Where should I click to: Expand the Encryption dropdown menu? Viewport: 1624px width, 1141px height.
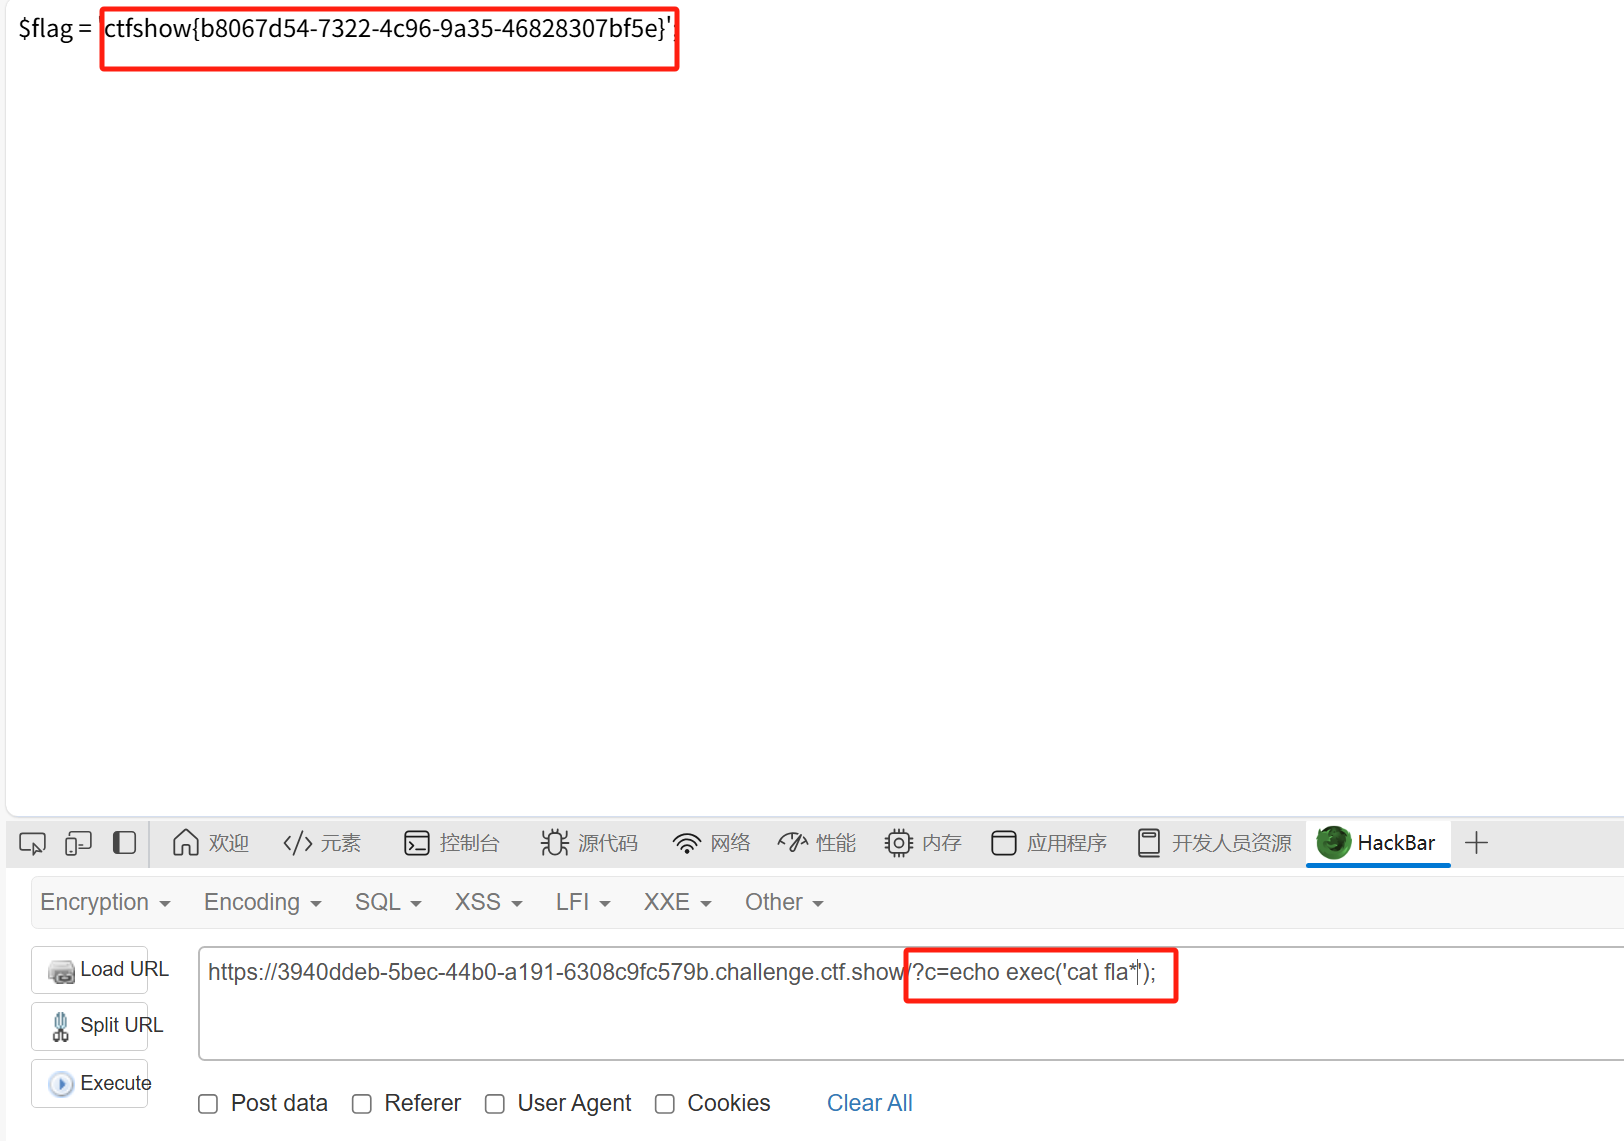point(105,902)
